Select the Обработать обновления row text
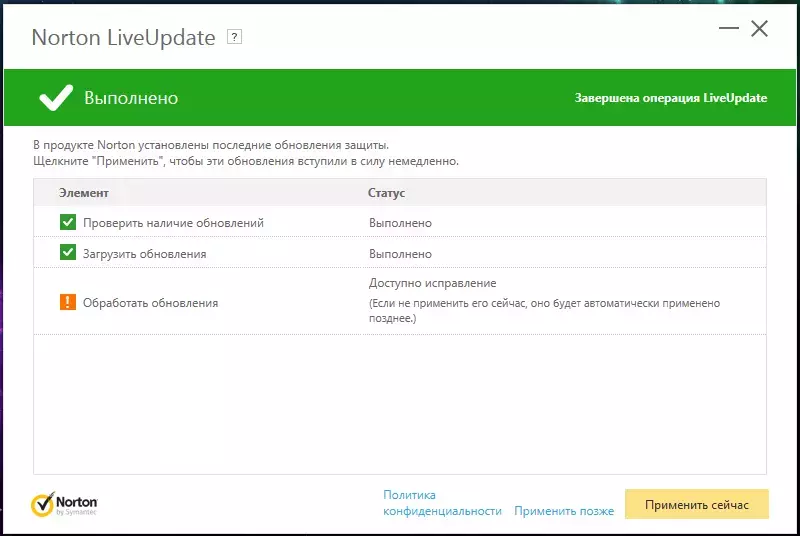Viewport: 800px width, 536px height. click(151, 303)
